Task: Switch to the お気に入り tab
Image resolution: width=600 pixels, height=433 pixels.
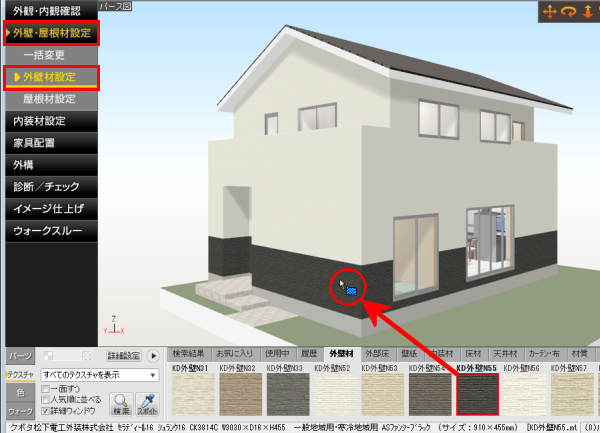Action: pos(235,354)
